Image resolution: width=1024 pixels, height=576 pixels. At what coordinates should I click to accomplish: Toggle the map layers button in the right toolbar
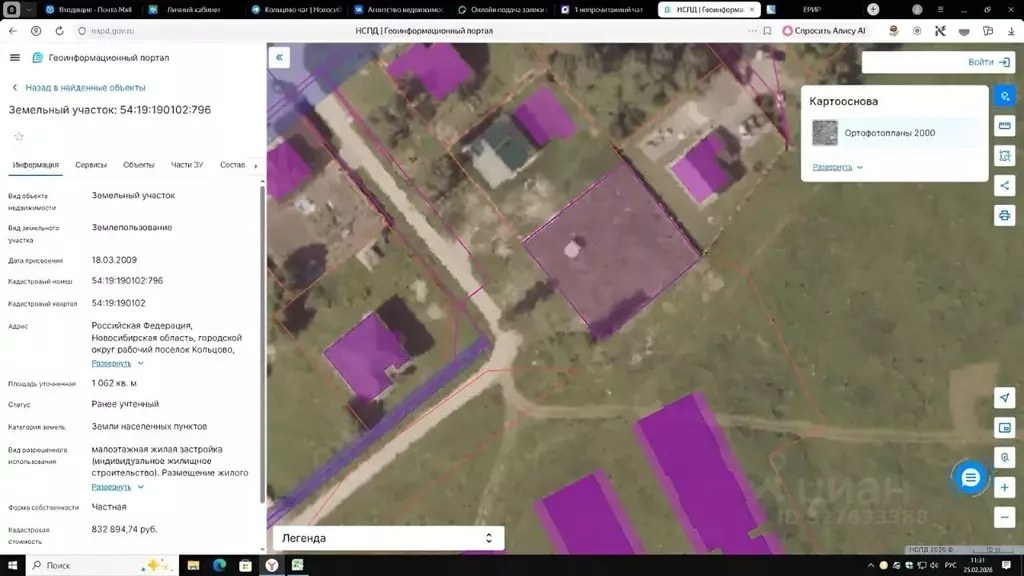point(1005,96)
